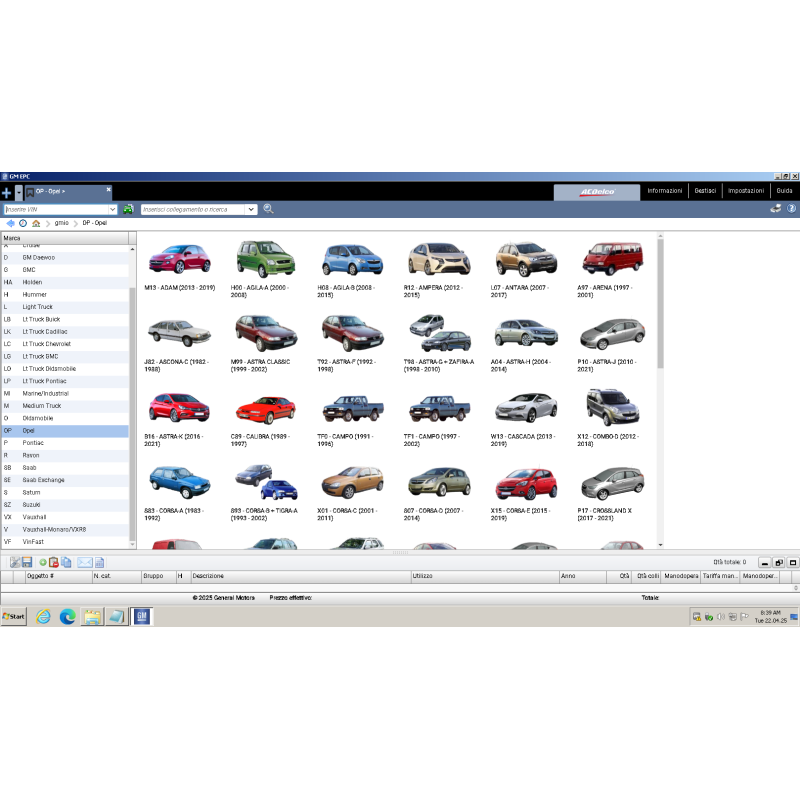Click the save floppy disk icon
The width and height of the screenshot is (800, 800).
pyautogui.click(x=27, y=562)
